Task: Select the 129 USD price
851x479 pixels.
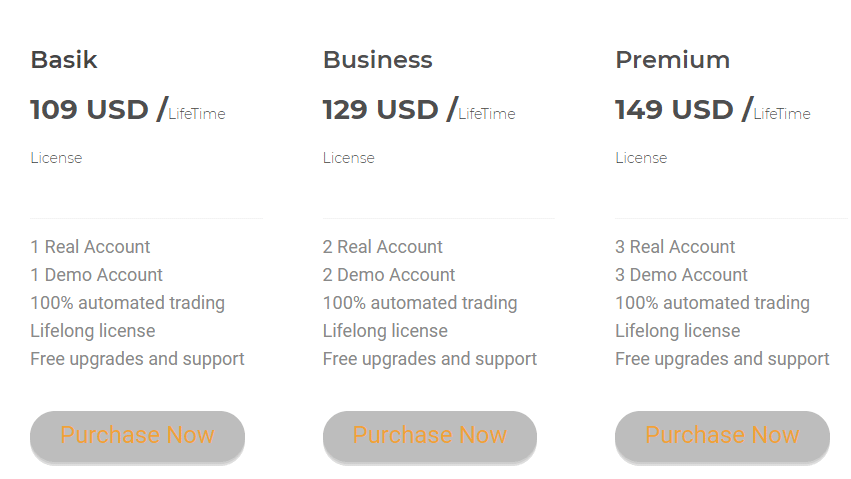Action: tap(382, 109)
